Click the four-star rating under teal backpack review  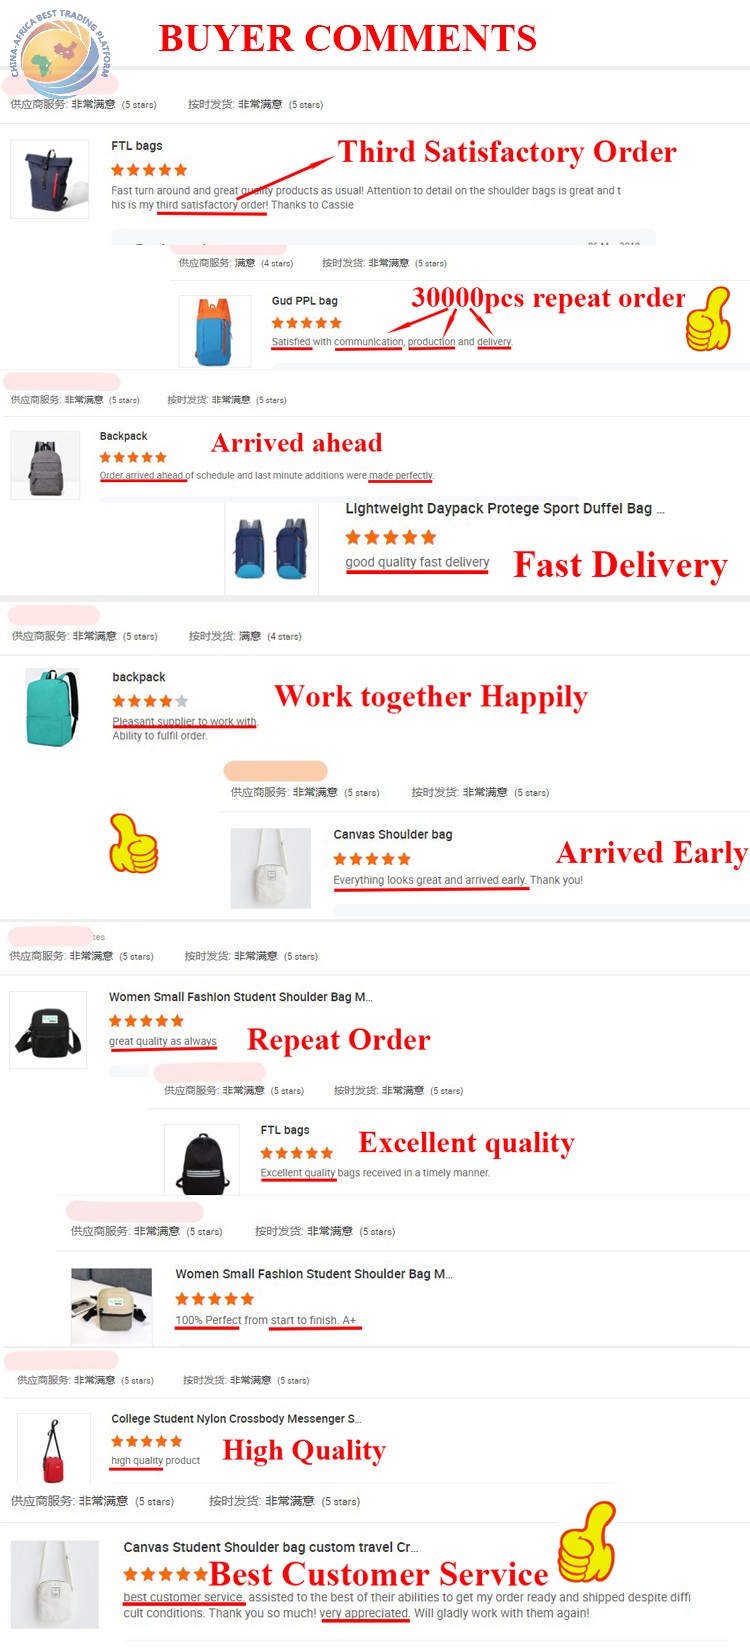click(x=150, y=701)
